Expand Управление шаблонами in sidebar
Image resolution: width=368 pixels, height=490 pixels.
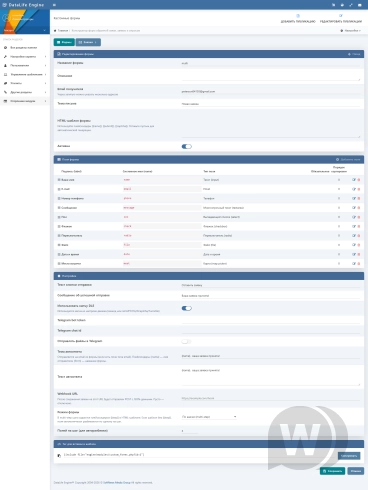[x=25, y=74]
